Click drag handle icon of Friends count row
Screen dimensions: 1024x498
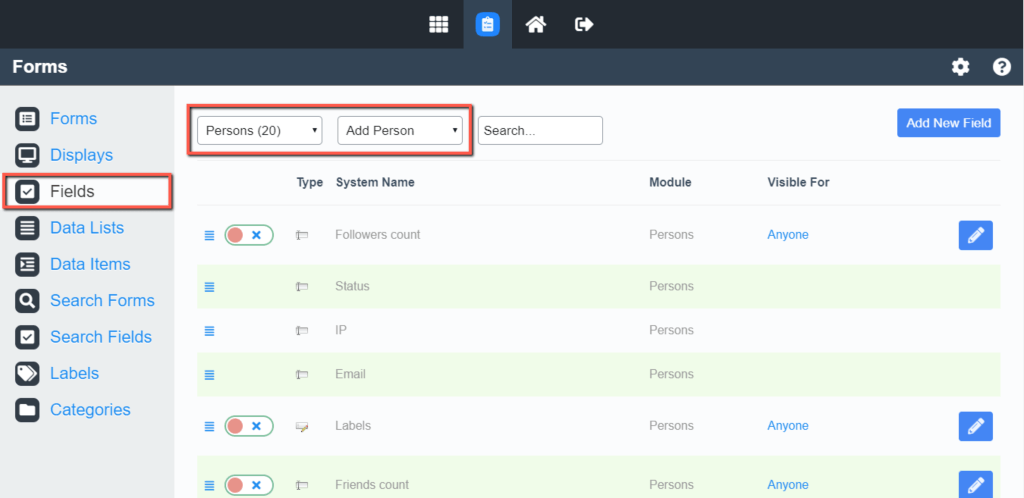[210, 486]
